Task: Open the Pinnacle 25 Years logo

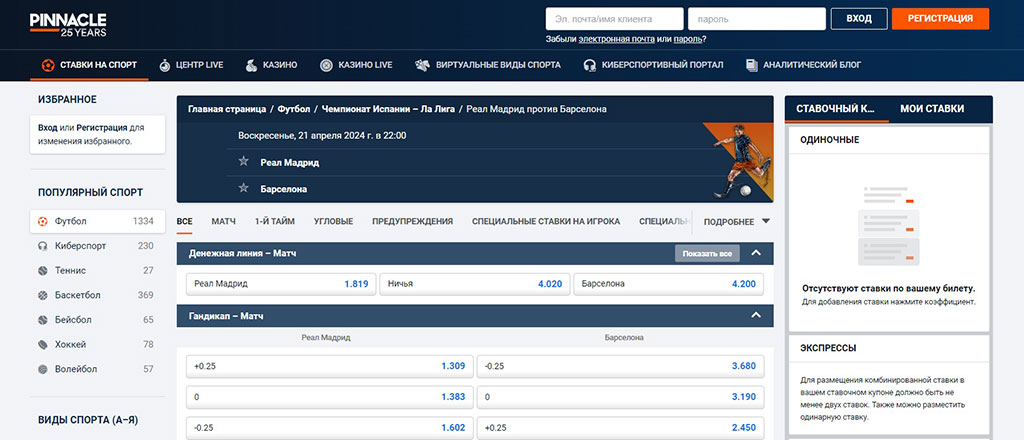Action: (68, 24)
